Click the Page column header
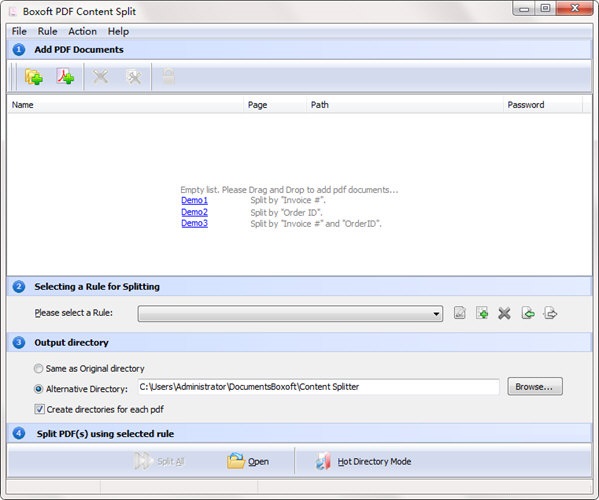599x500 pixels. (274, 105)
